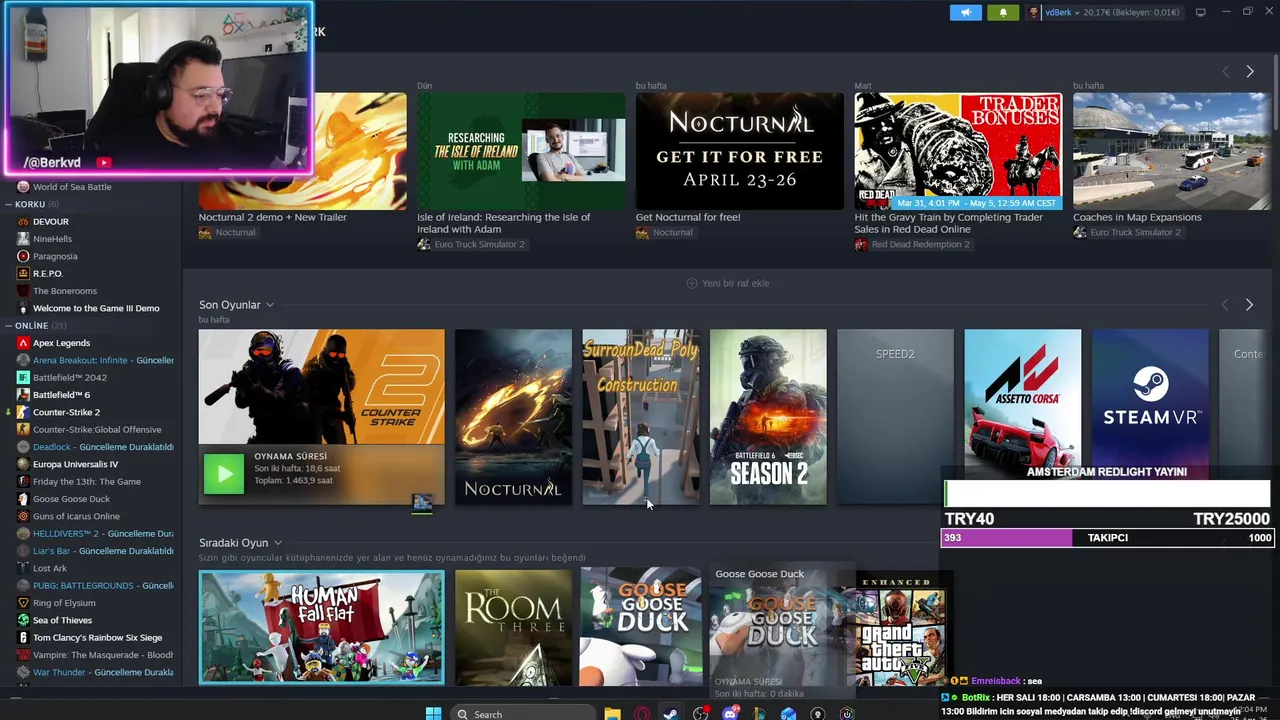This screenshot has width=1280, height=720.
Task: Open Windows Start menu
Action: pos(433,713)
